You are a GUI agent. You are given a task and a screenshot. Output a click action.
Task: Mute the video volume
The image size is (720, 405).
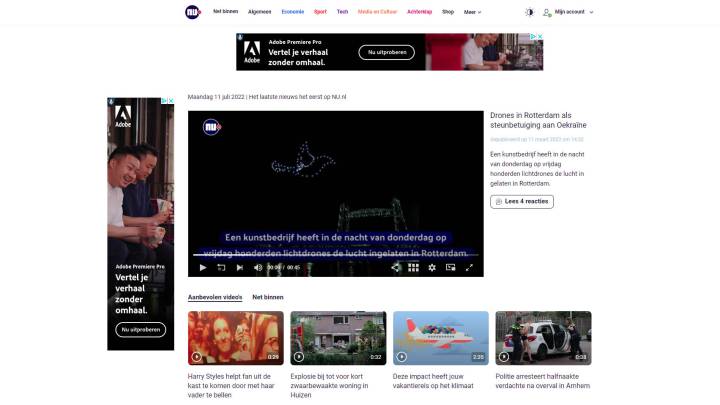tap(257, 267)
